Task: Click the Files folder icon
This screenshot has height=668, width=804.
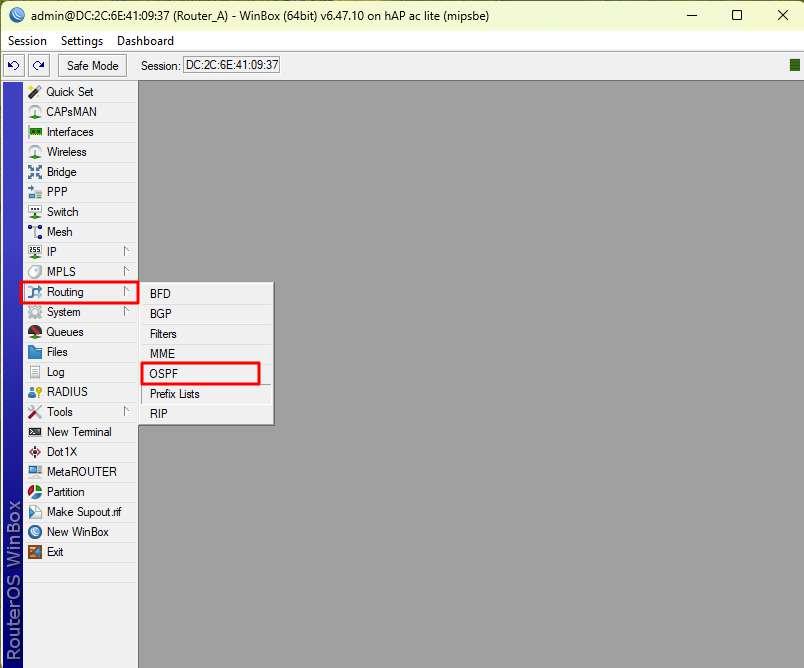Action: click(35, 352)
